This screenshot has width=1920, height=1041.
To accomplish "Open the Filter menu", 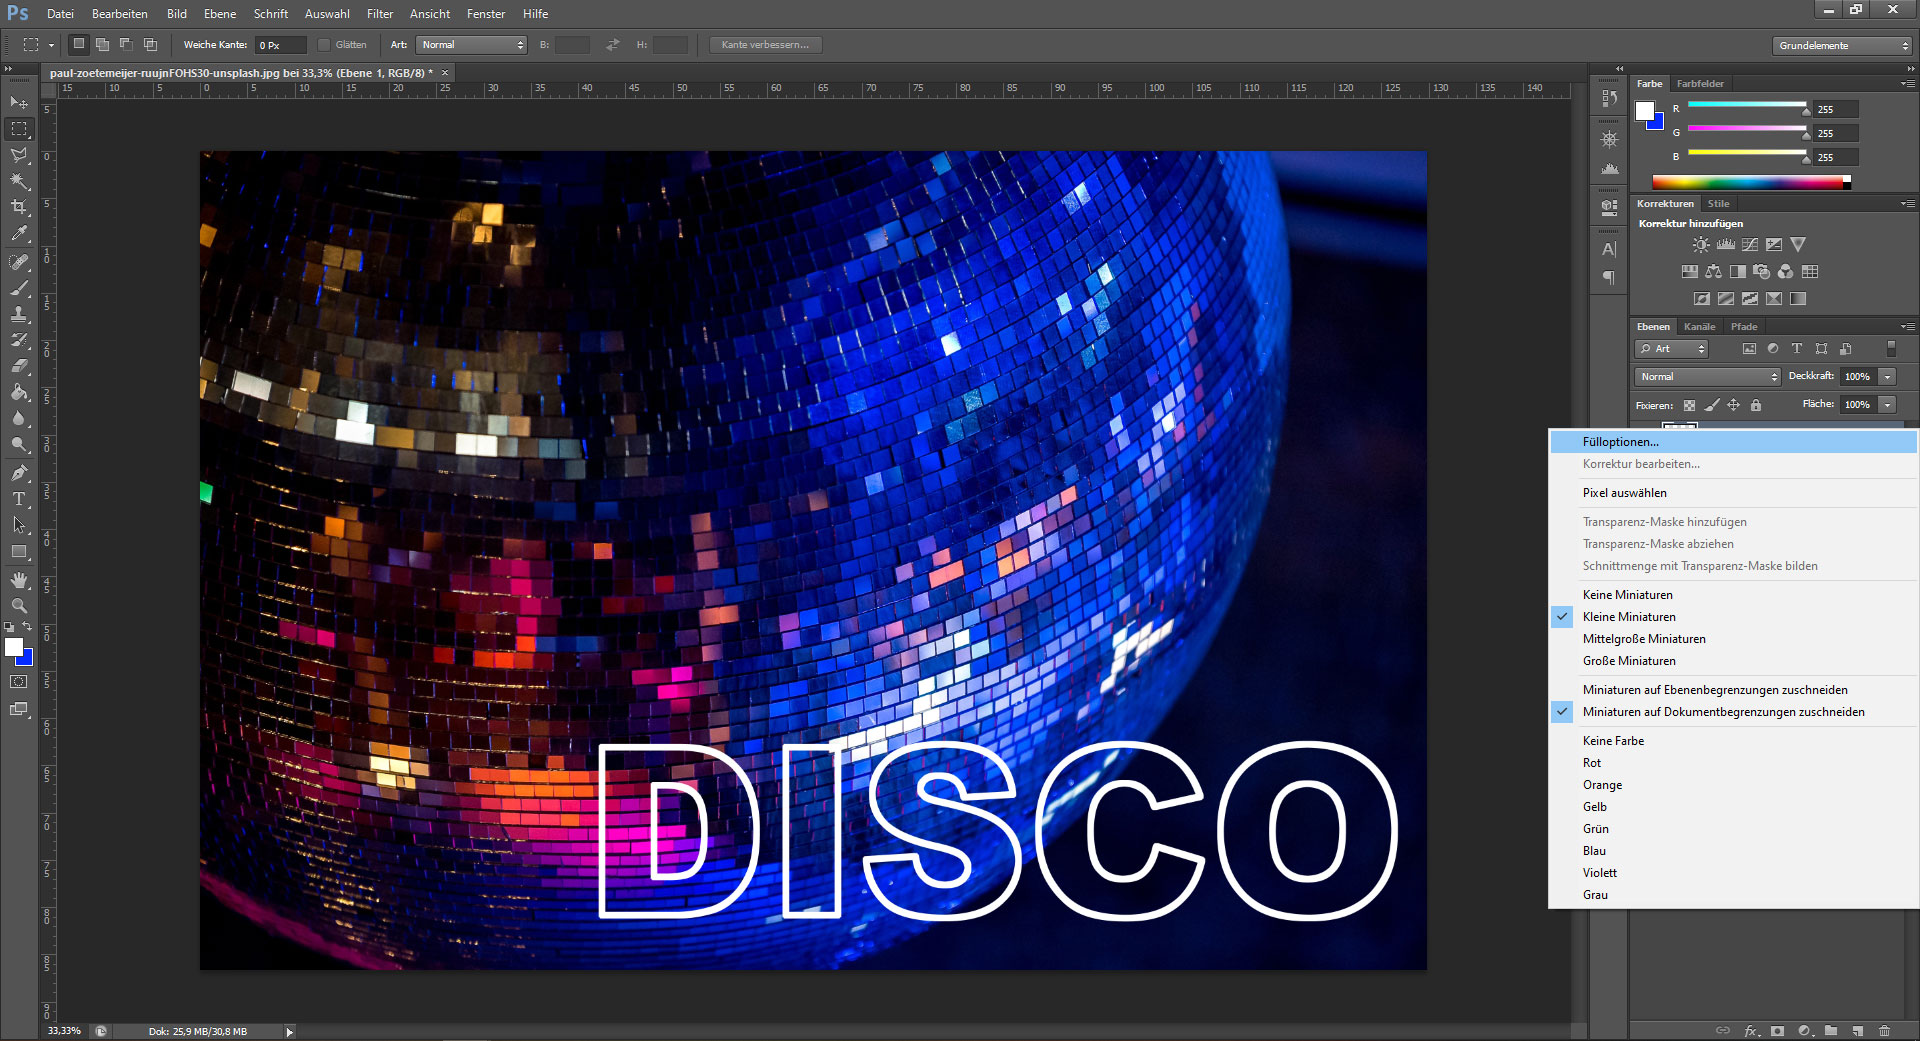I will (379, 14).
